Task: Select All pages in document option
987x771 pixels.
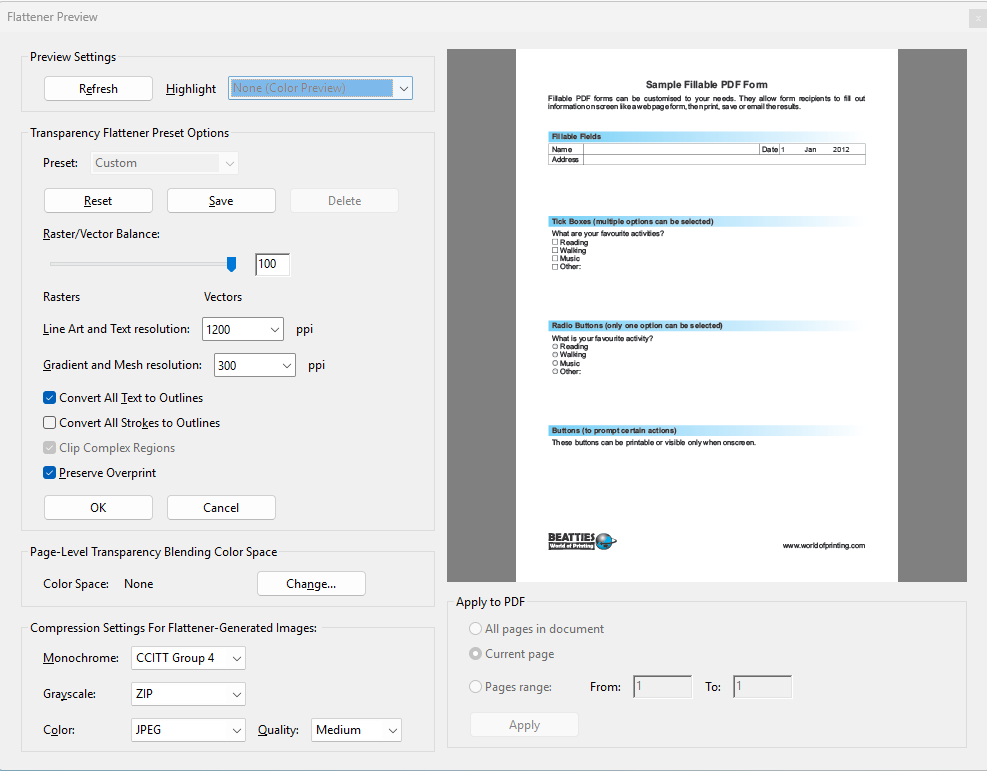Action: tap(475, 628)
